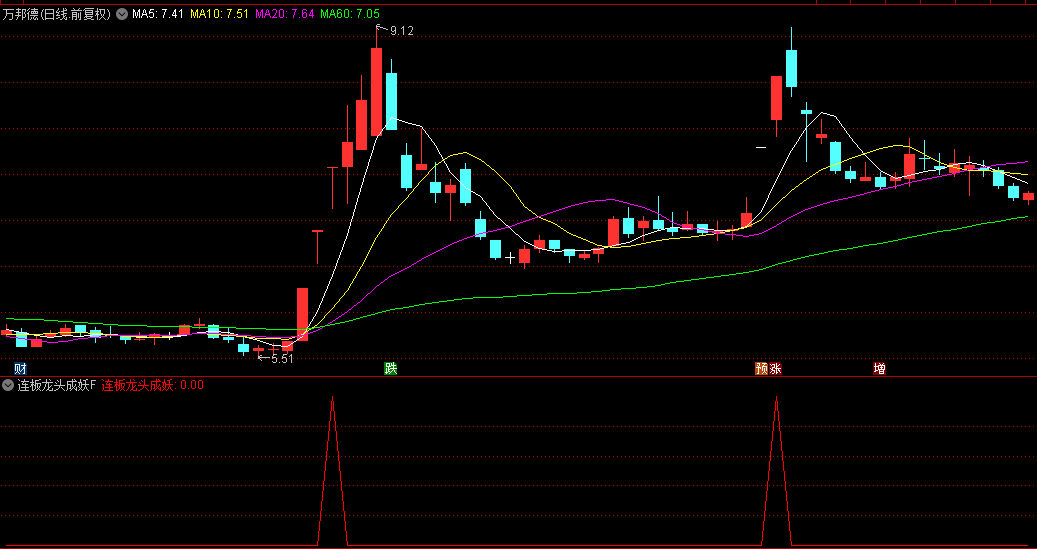Click the green 跌 event marker
This screenshot has height=549, width=1037.
[391, 368]
